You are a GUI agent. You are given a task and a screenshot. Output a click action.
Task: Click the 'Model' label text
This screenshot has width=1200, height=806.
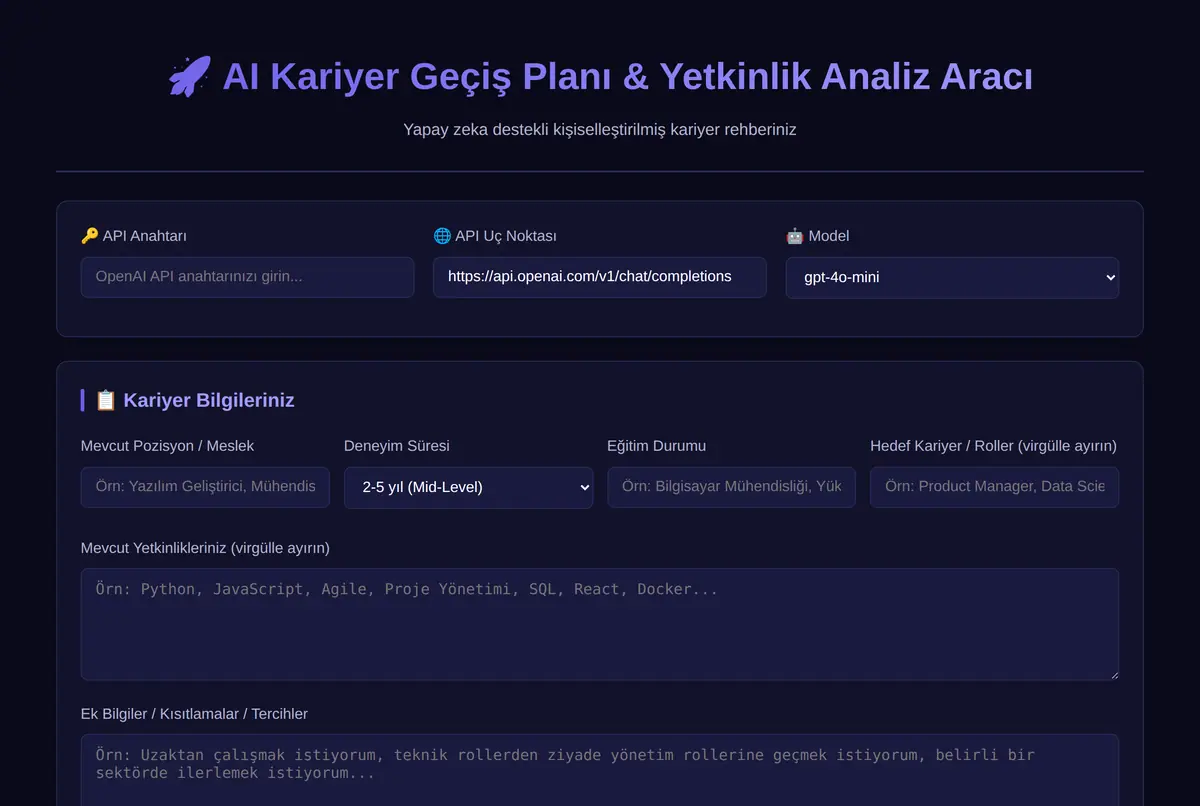[829, 236]
